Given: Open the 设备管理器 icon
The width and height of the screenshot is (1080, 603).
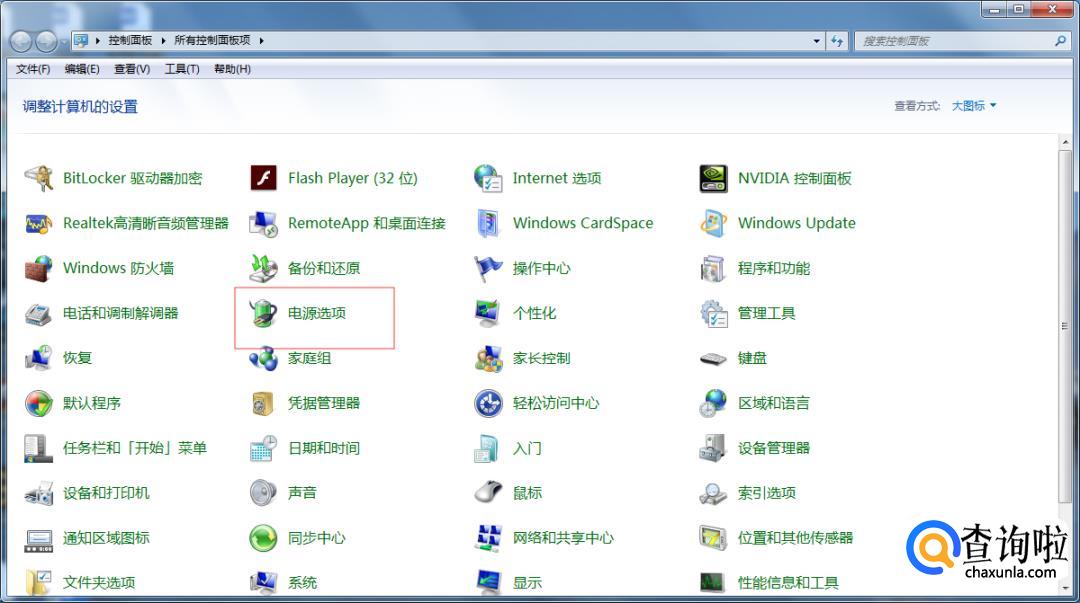Looking at the screenshot, I should click(713, 448).
